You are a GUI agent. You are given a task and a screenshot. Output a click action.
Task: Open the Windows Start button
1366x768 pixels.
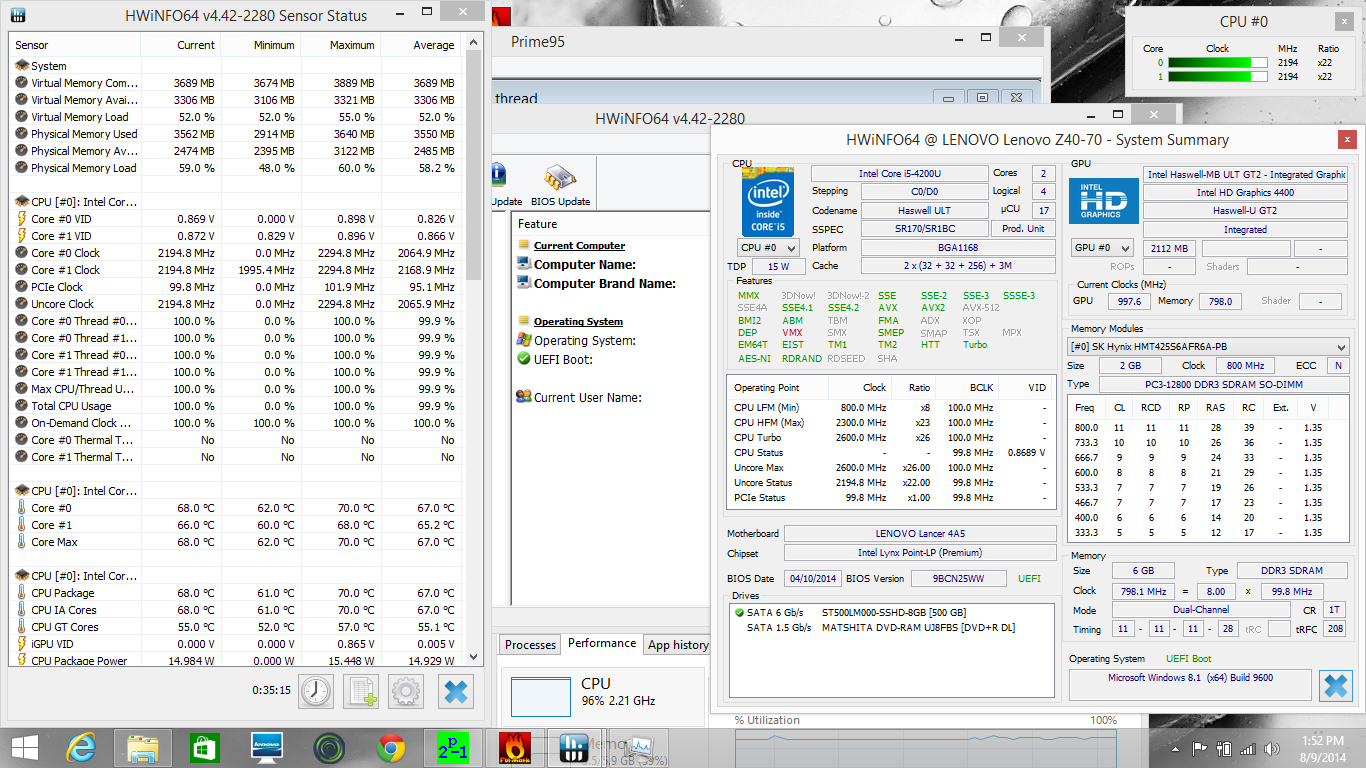pos(25,747)
